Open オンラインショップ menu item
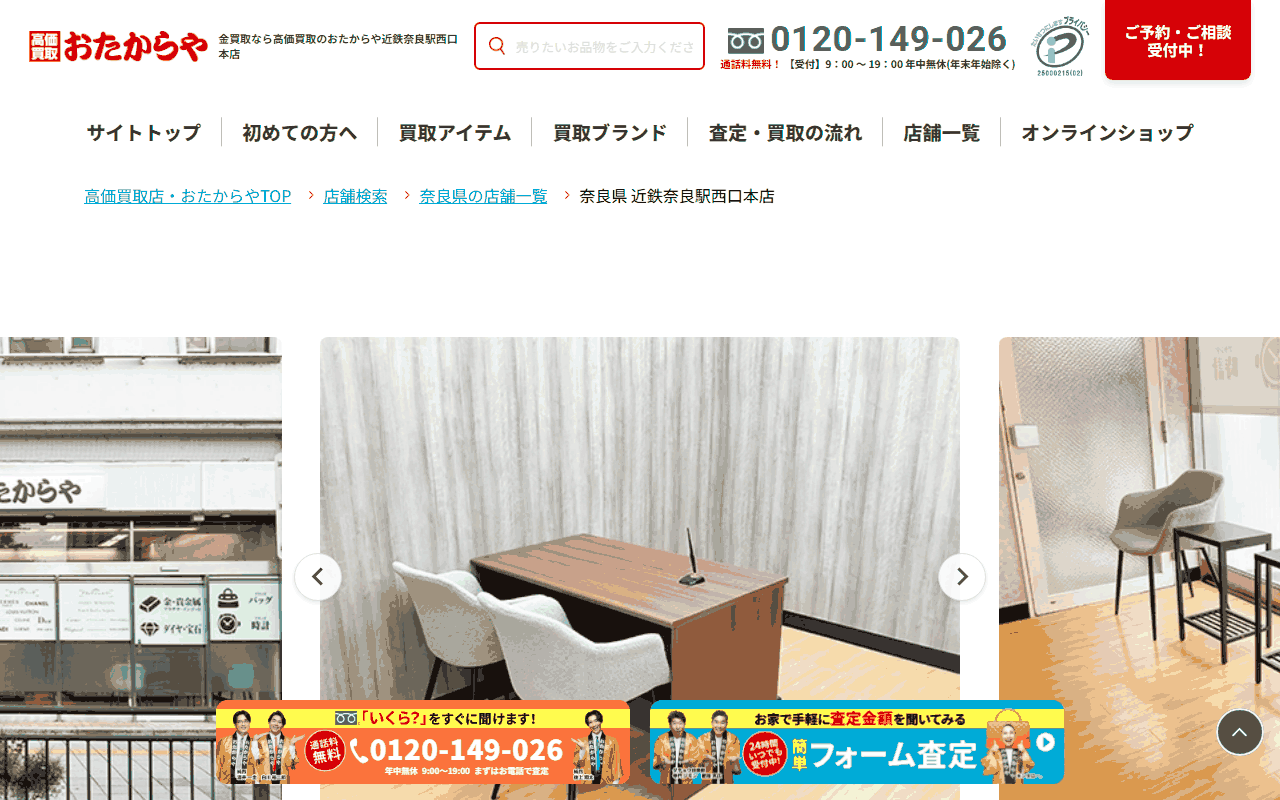This screenshot has width=1280, height=800. tap(1107, 132)
